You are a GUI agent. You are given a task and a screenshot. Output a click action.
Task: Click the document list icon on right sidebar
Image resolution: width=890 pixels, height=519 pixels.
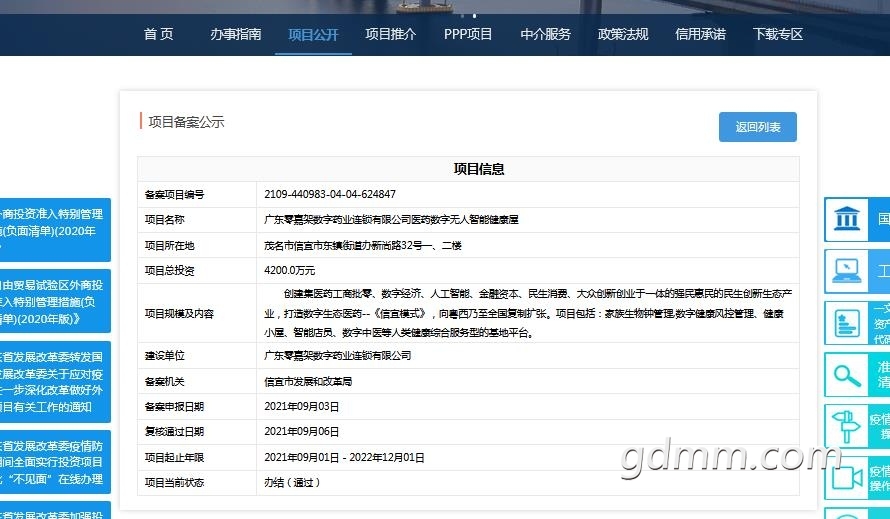coord(846,323)
